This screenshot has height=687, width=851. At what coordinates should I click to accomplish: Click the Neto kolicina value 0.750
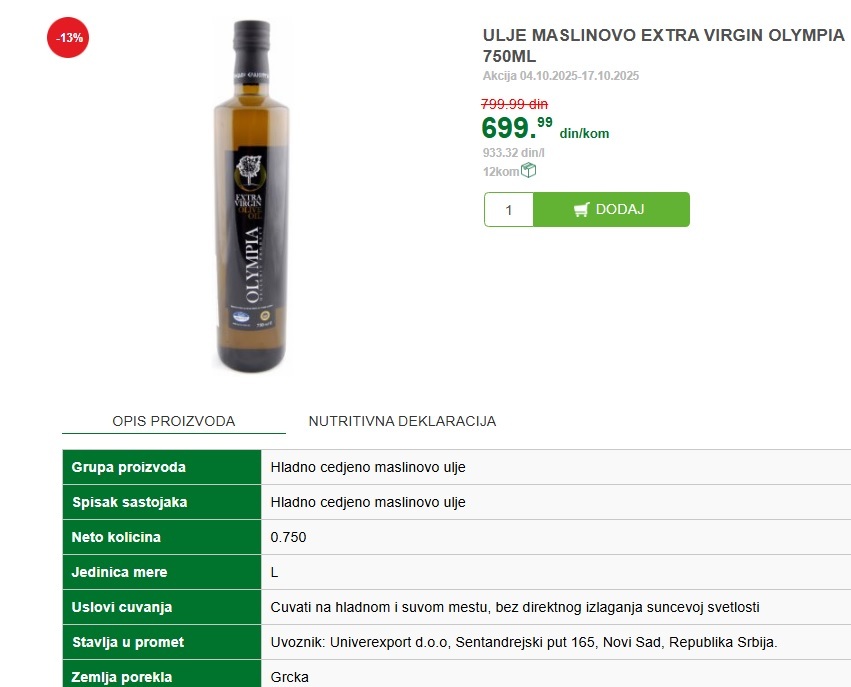pyautogui.click(x=288, y=537)
